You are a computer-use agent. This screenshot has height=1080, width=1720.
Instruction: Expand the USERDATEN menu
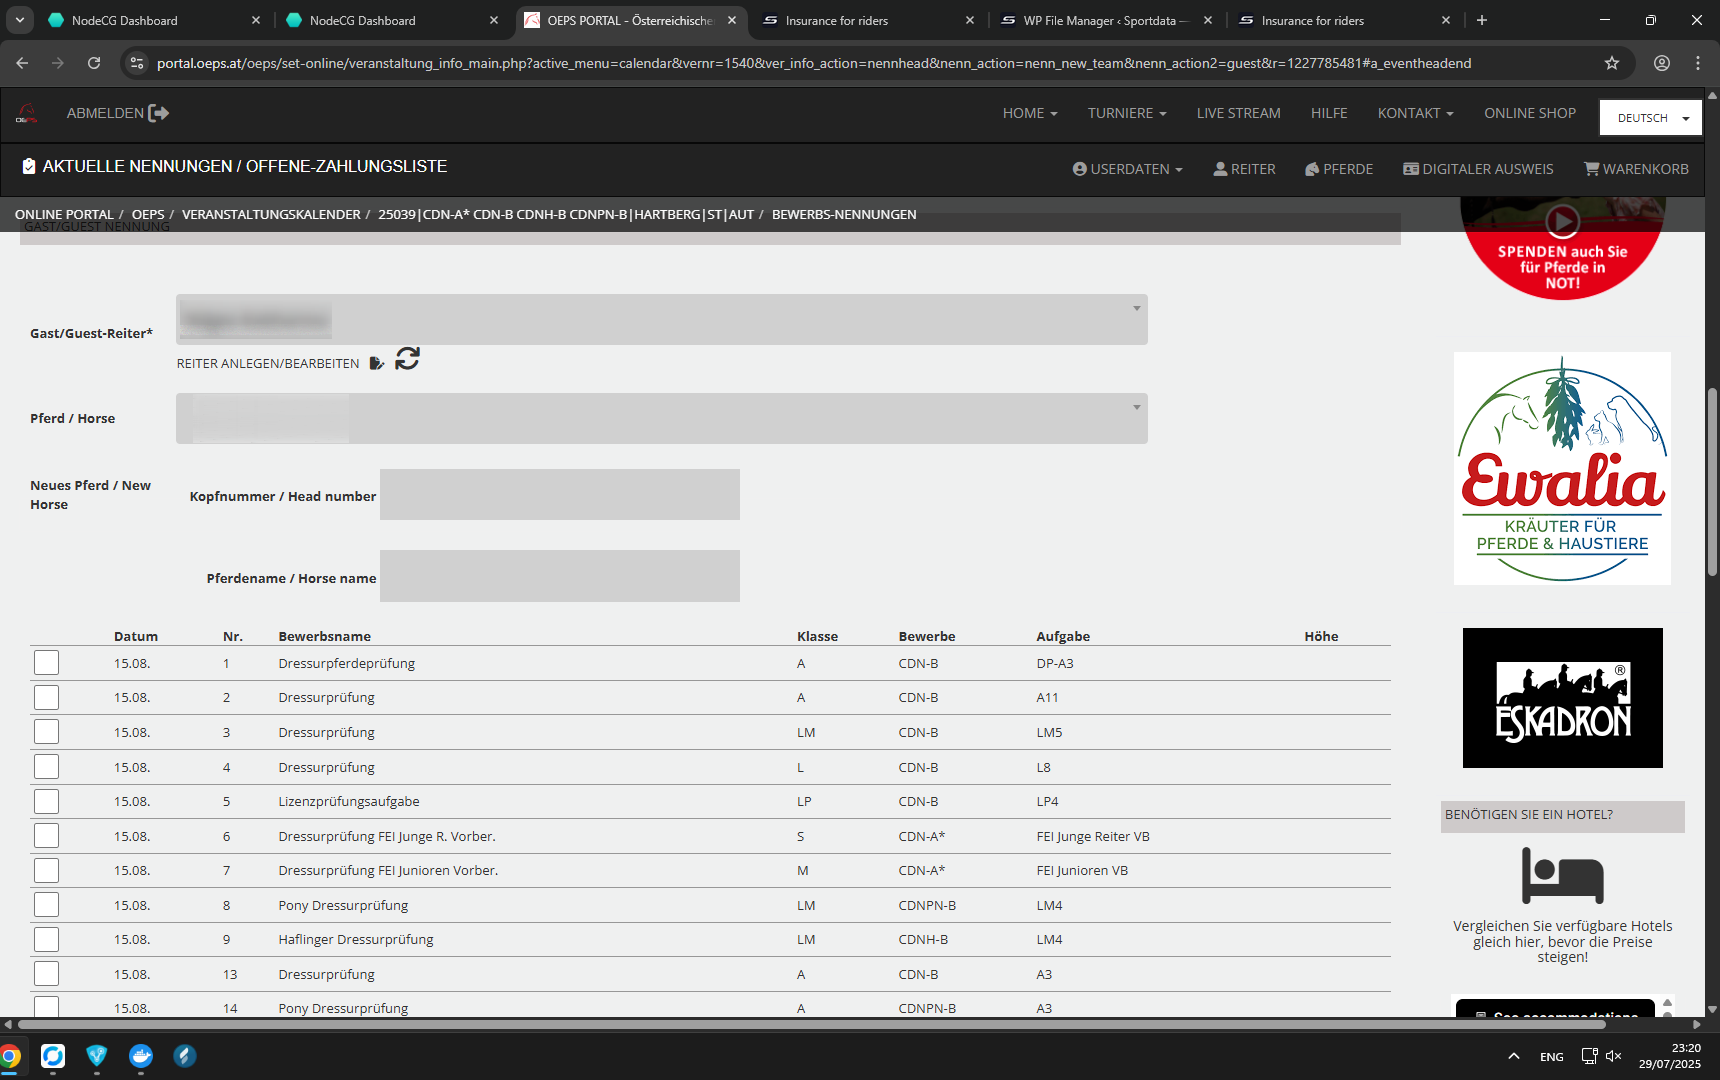(1128, 169)
